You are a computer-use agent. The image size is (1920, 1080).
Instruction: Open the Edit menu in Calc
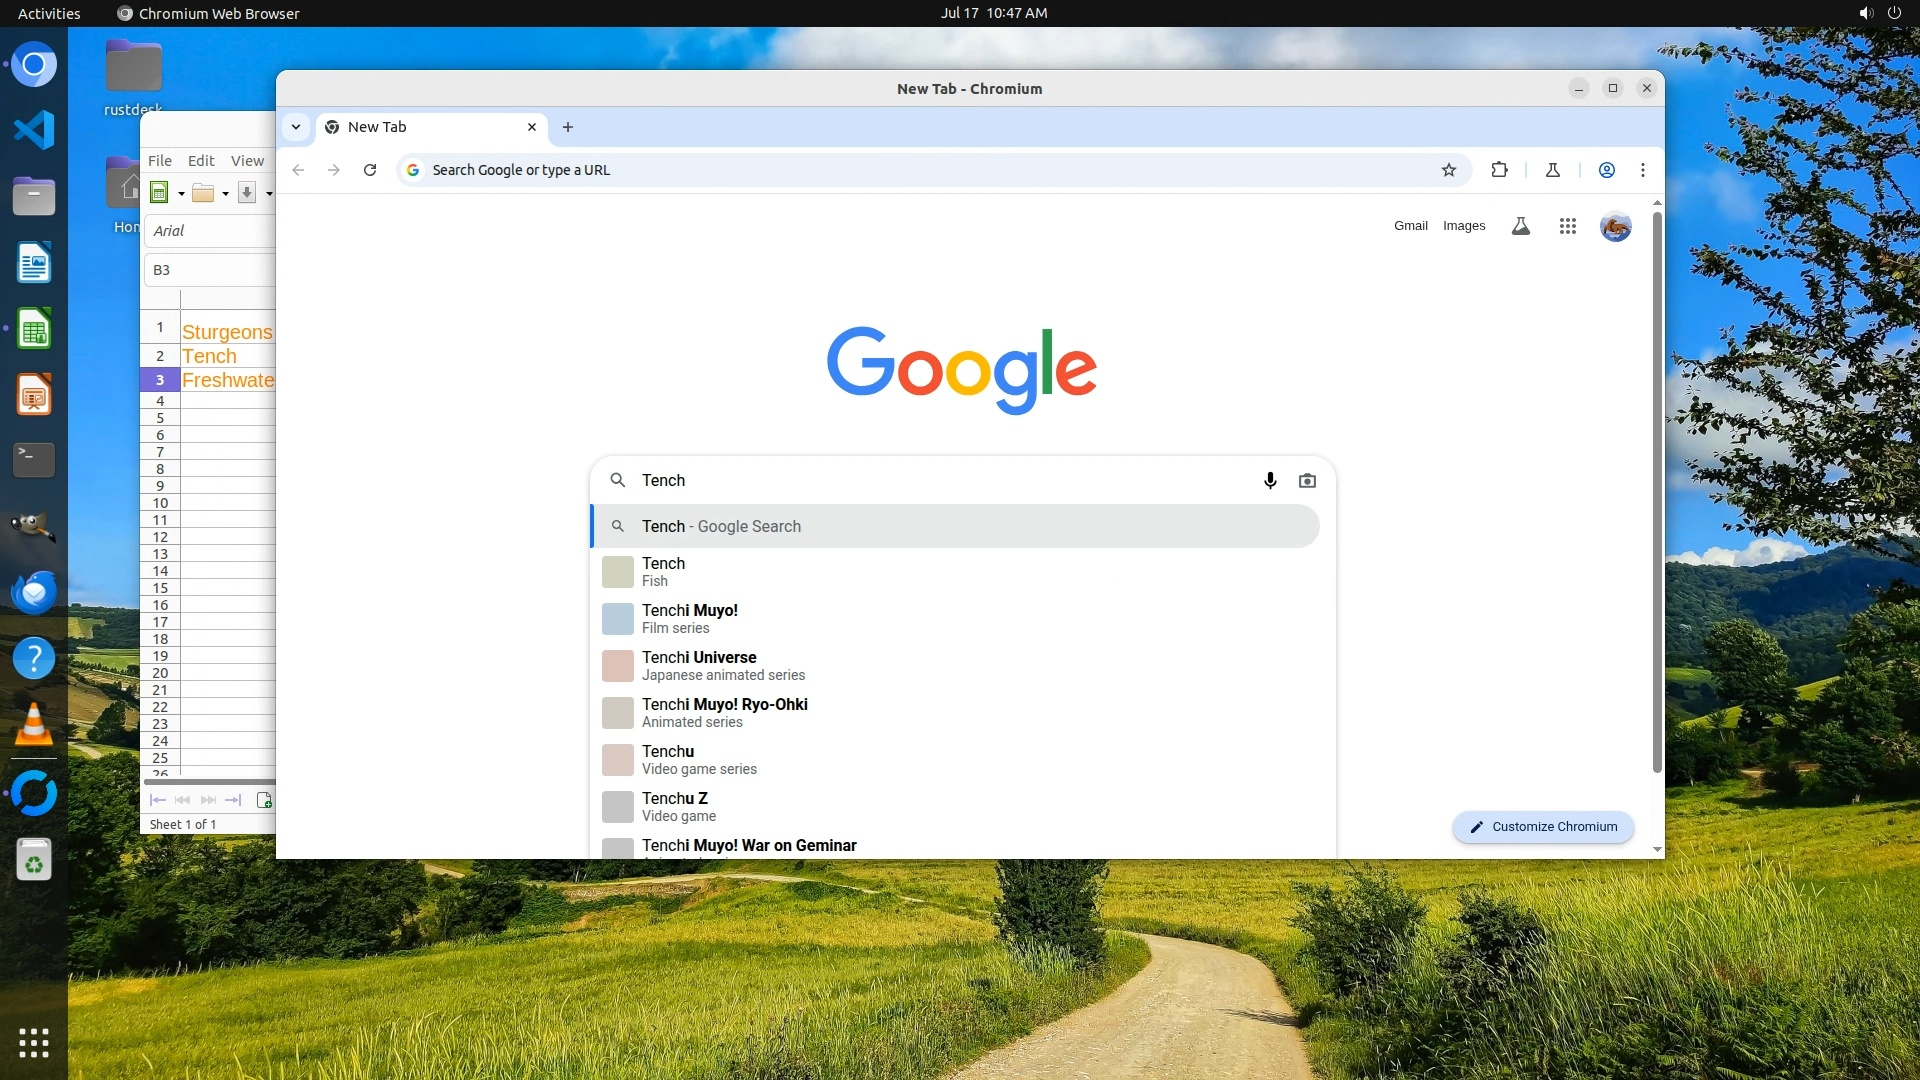coord(201,161)
